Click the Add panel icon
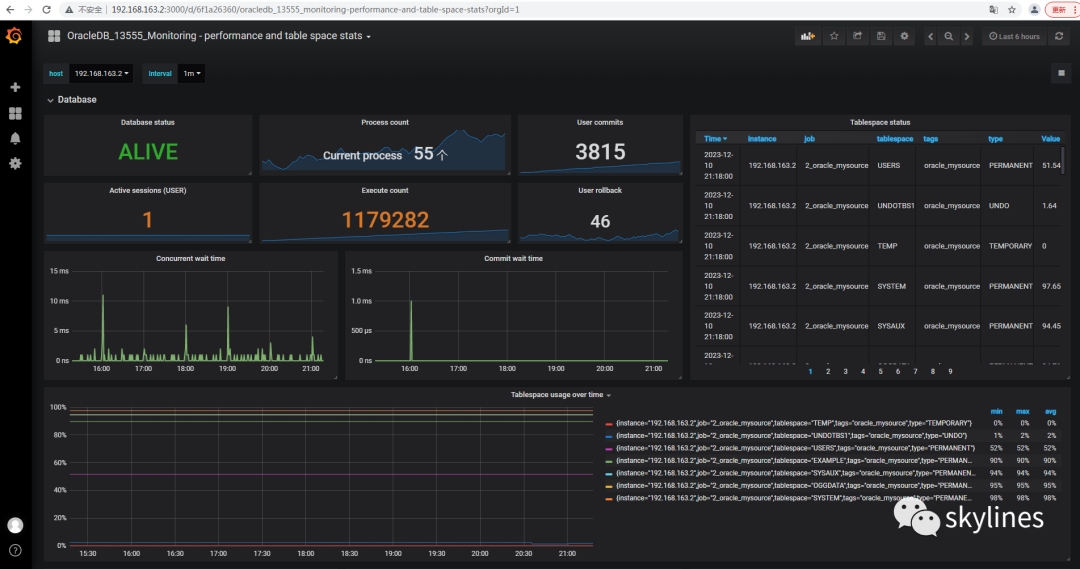1080x569 pixels. pyautogui.click(x=808, y=37)
